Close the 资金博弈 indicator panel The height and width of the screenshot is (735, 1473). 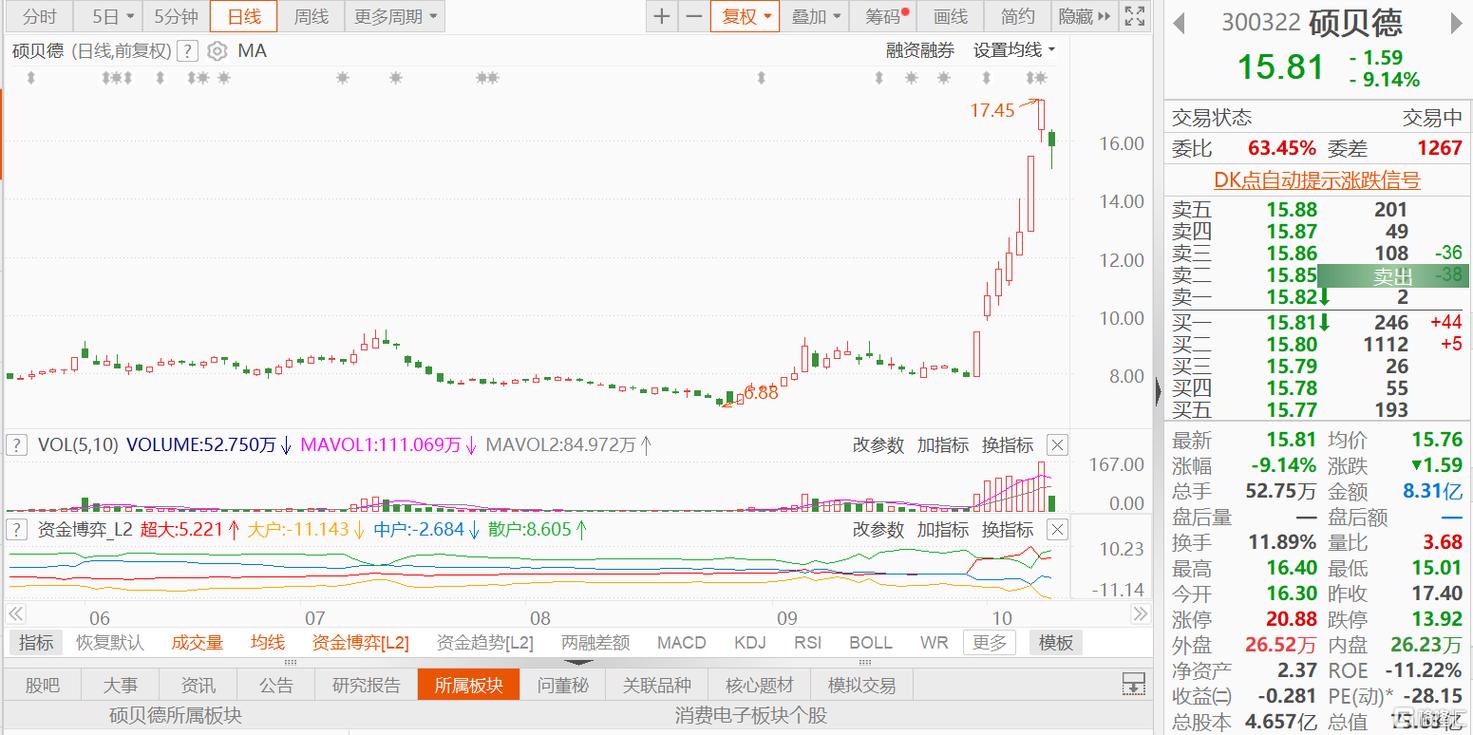[x=1057, y=529]
